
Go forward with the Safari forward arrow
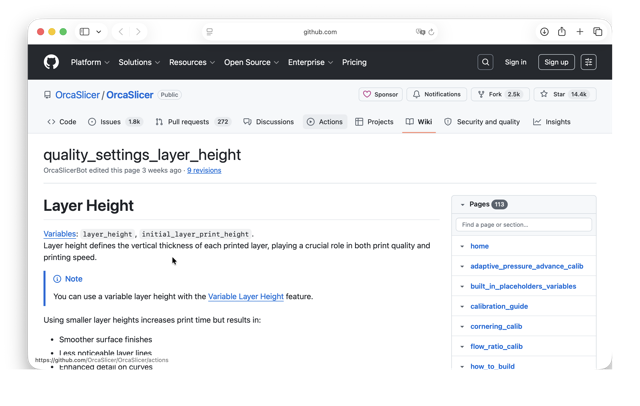coord(138,31)
